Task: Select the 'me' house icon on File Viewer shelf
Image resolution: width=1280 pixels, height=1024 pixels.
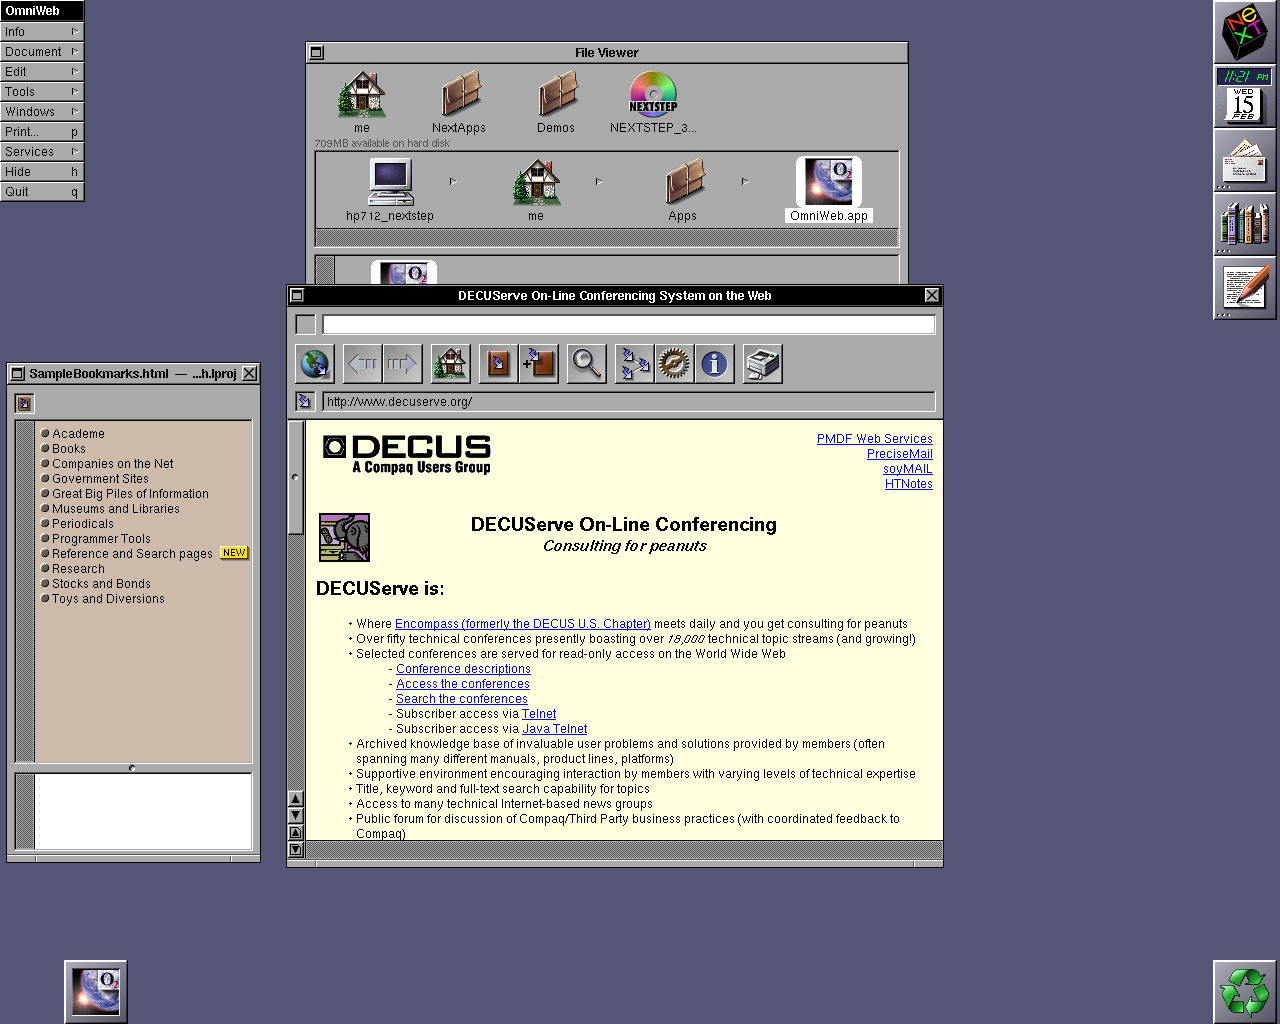Action: (x=362, y=103)
